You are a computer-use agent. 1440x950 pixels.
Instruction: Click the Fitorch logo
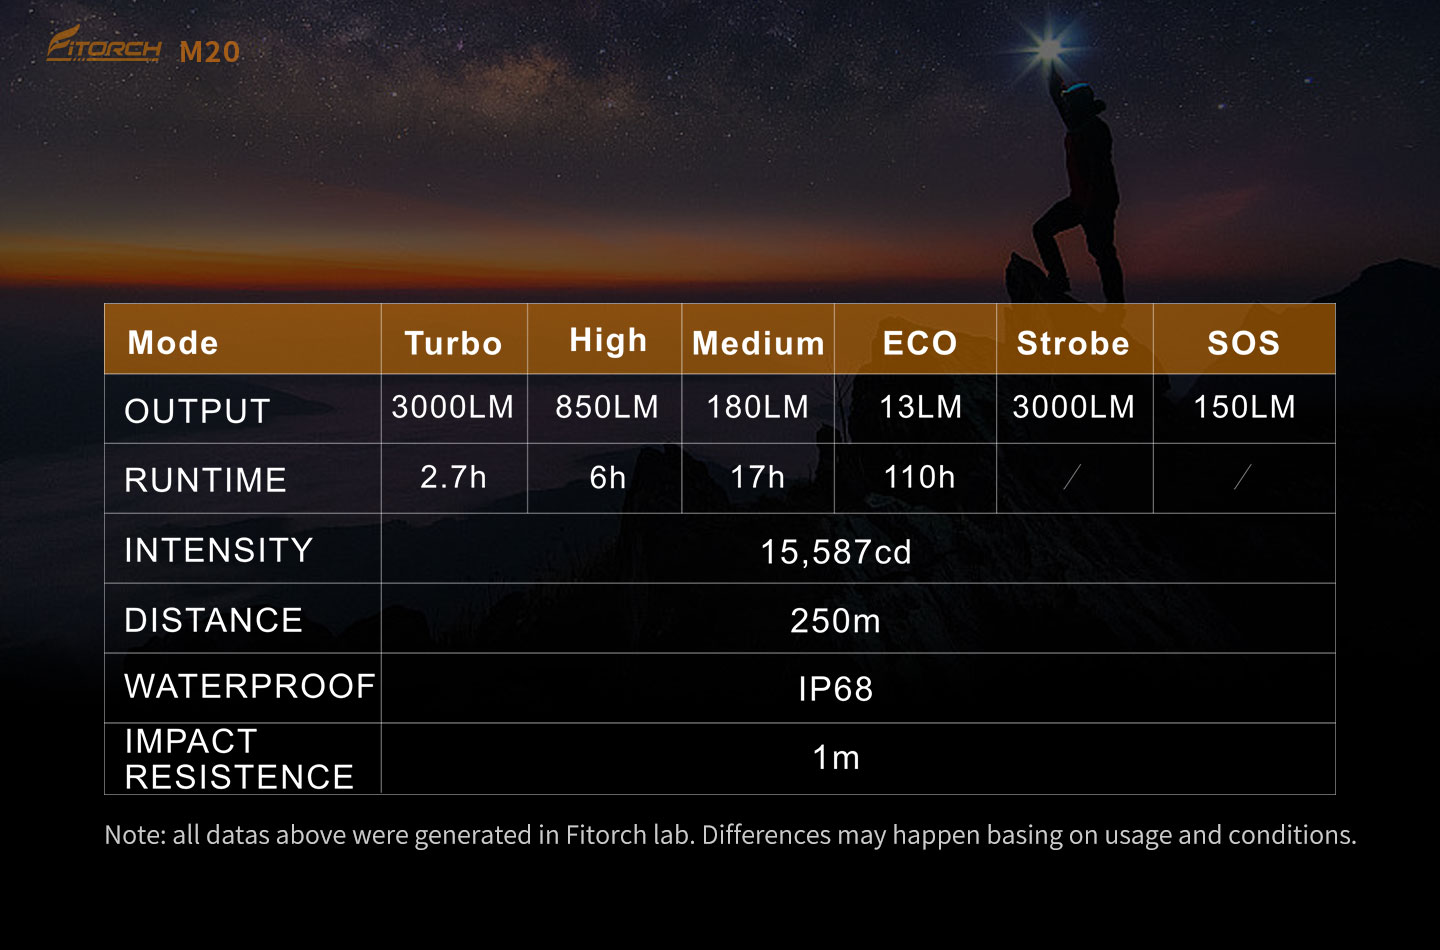pyautogui.click(x=103, y=45)
